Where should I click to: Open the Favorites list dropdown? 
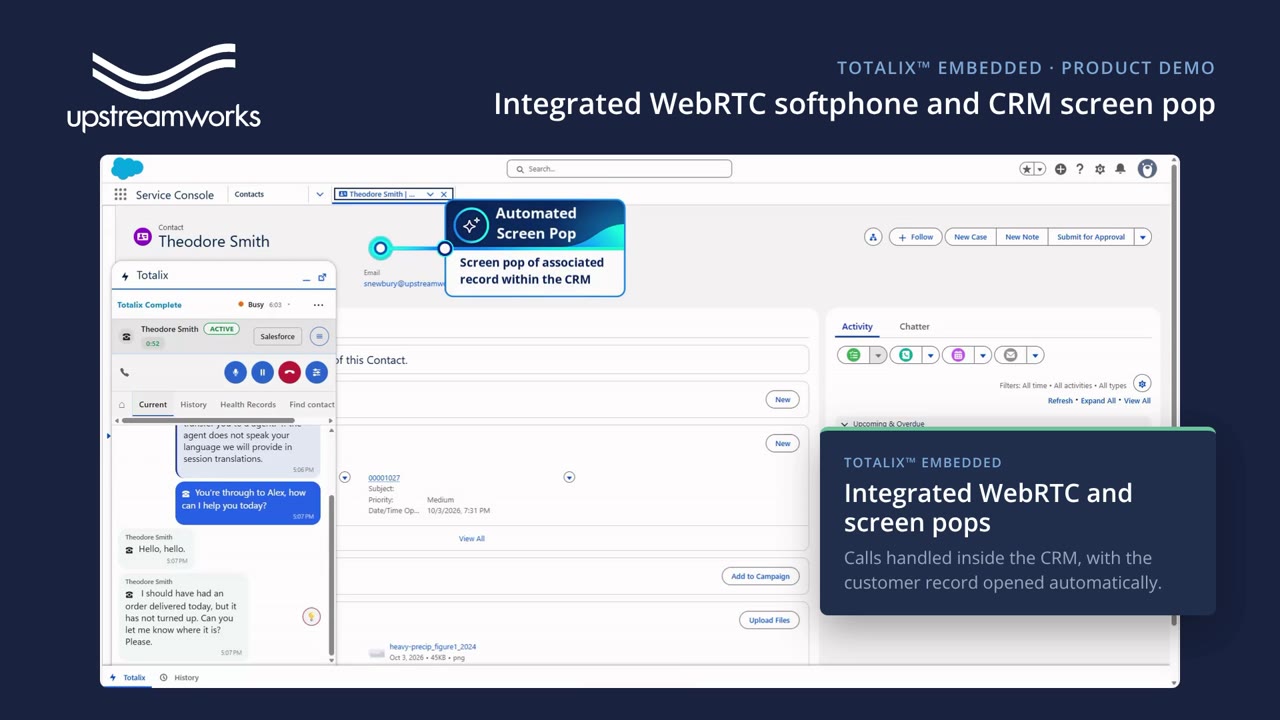1040,169
